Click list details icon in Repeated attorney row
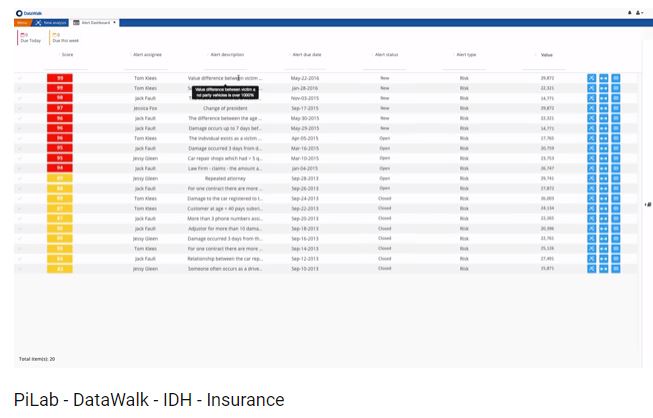Viewport: 653px width, 418px height. [616, 179]
